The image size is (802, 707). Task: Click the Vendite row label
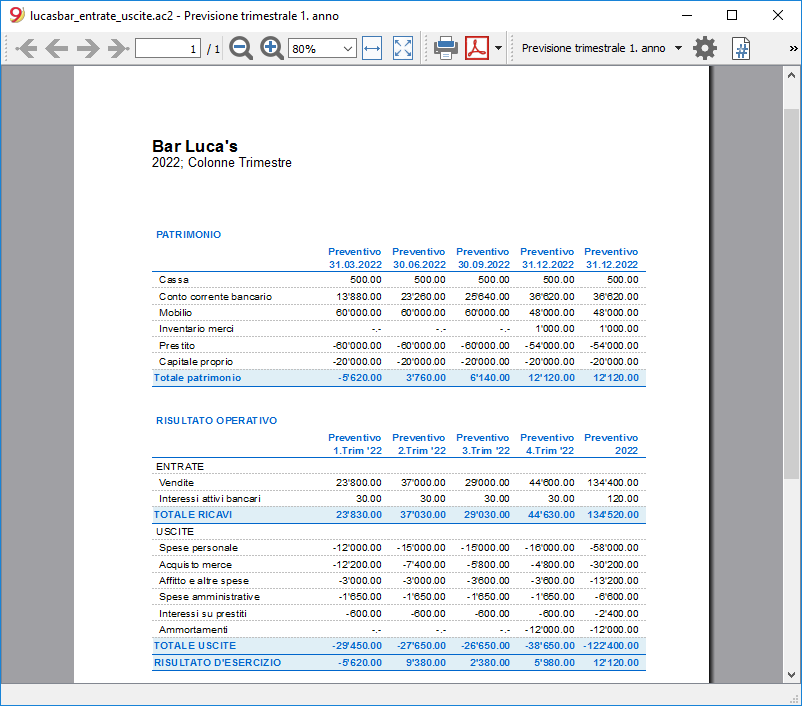tap(176, 483)
